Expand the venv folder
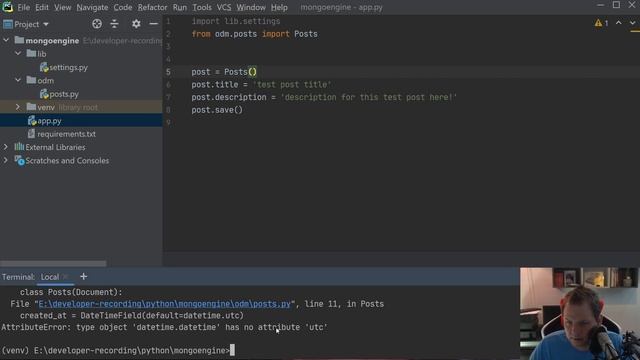Image resolution: width=640 pixels, height=360 pixels. [18, 107]
